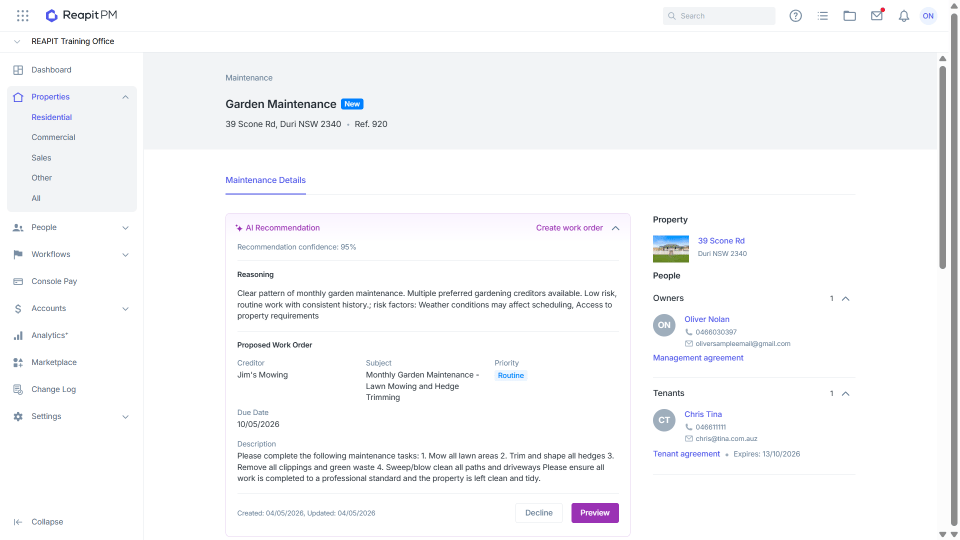Open the mail inbox icon with notification
This screenshot has width=960, height=540.
point(877,15)
